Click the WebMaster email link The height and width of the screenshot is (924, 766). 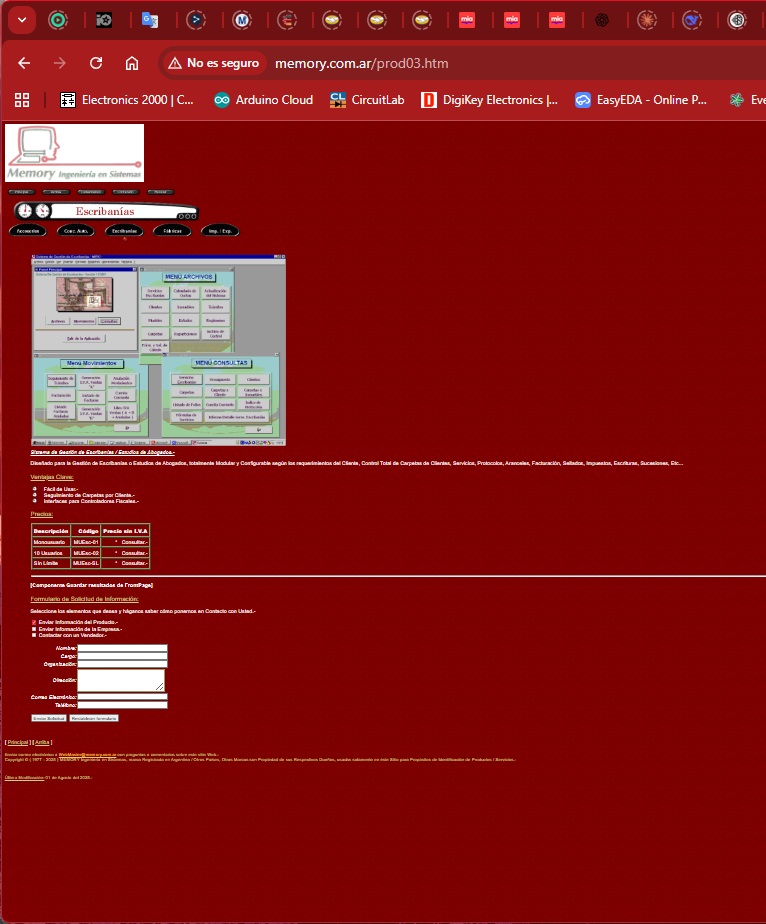87,754
